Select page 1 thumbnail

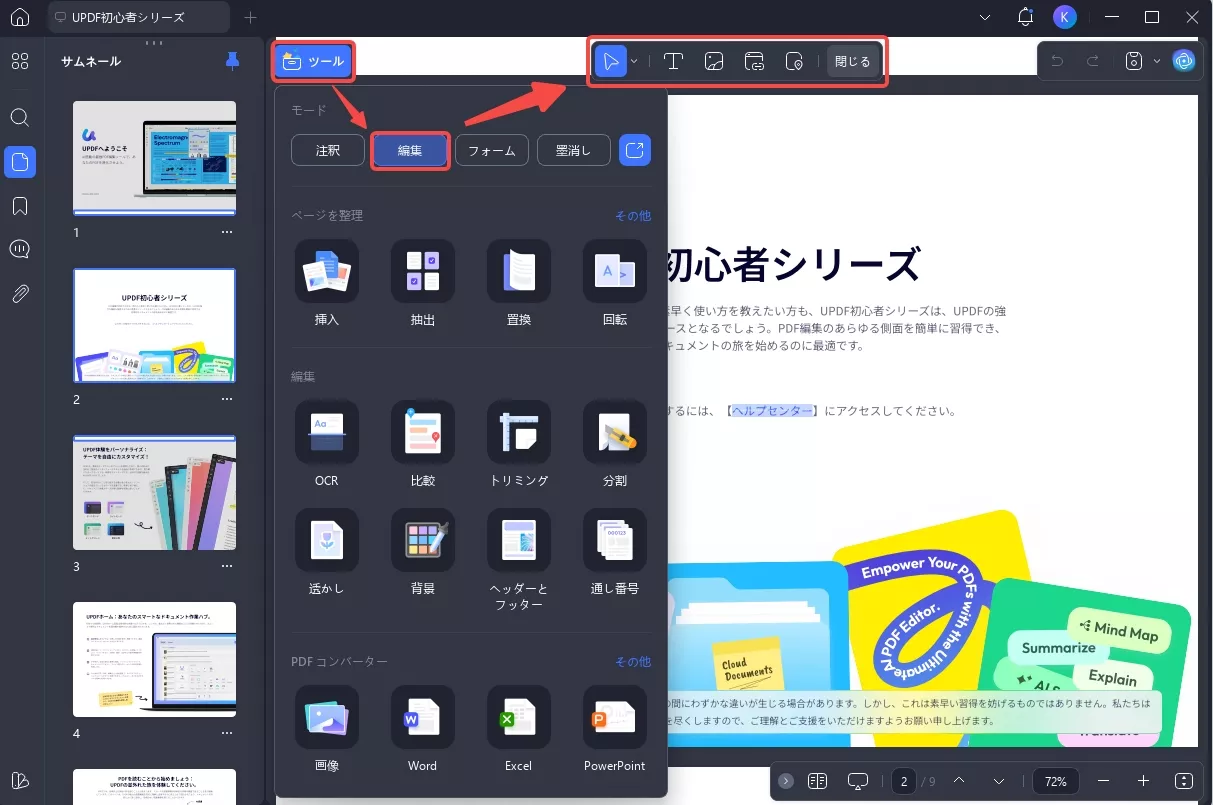155,158
